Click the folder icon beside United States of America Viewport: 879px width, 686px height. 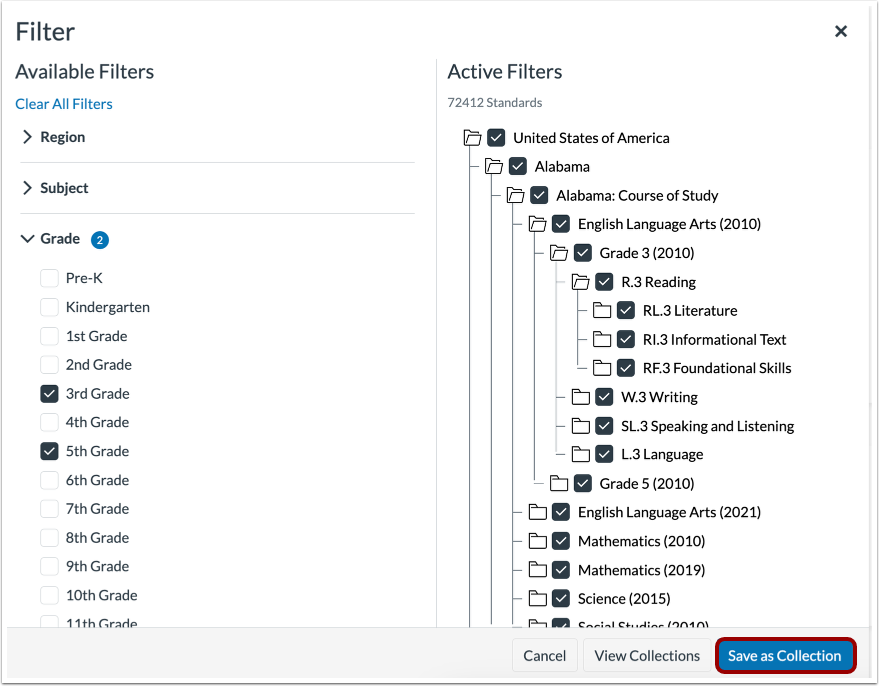pyautogui.click(x=474, y=138)
